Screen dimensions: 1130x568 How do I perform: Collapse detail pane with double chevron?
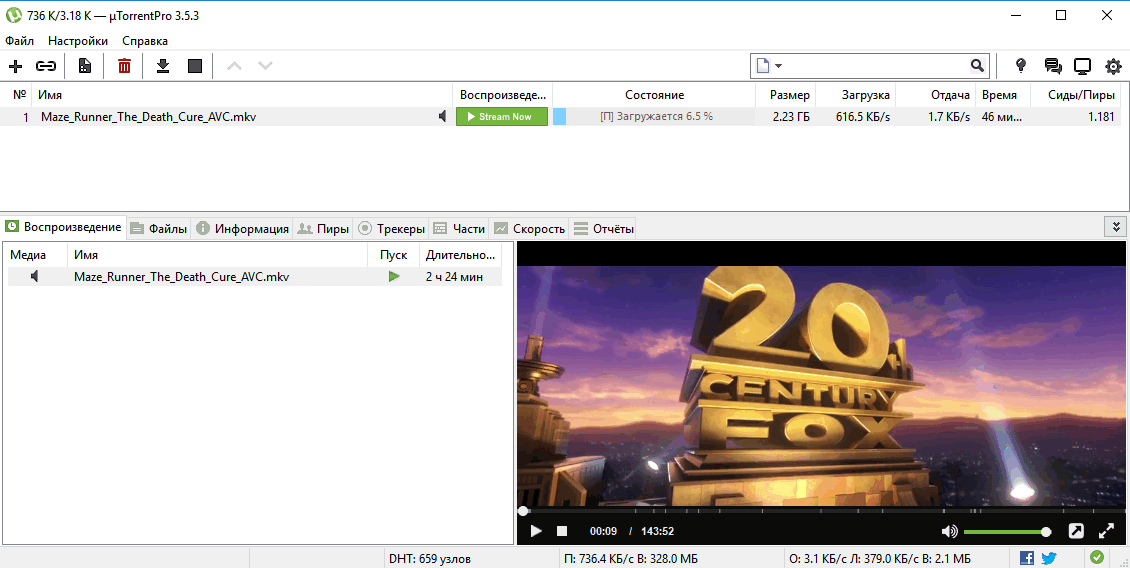1116,226
